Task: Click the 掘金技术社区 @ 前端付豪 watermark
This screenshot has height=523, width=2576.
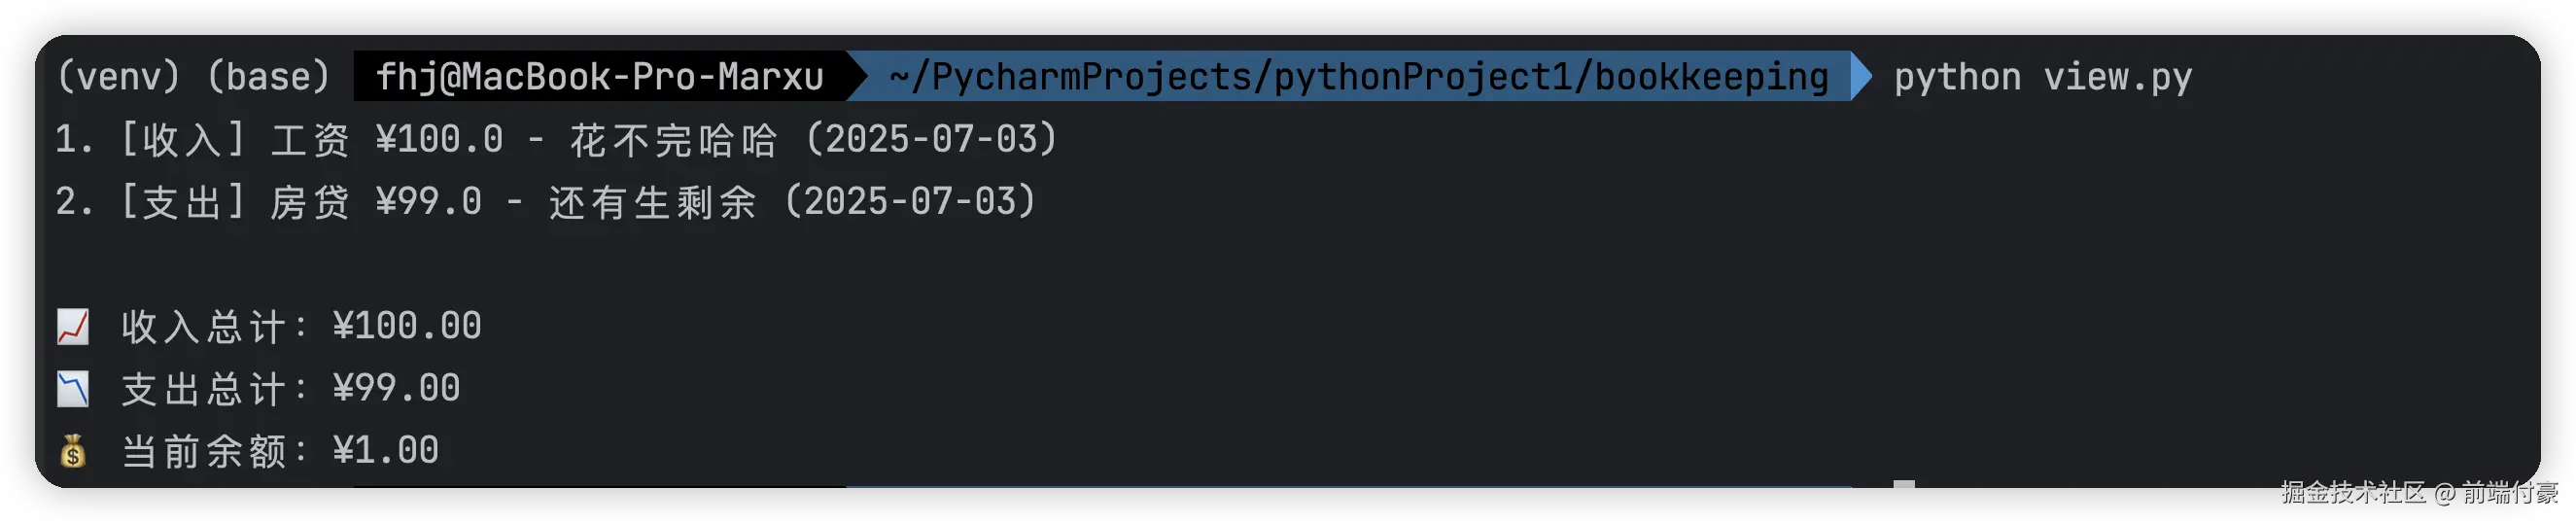Action: point(2419,492)
